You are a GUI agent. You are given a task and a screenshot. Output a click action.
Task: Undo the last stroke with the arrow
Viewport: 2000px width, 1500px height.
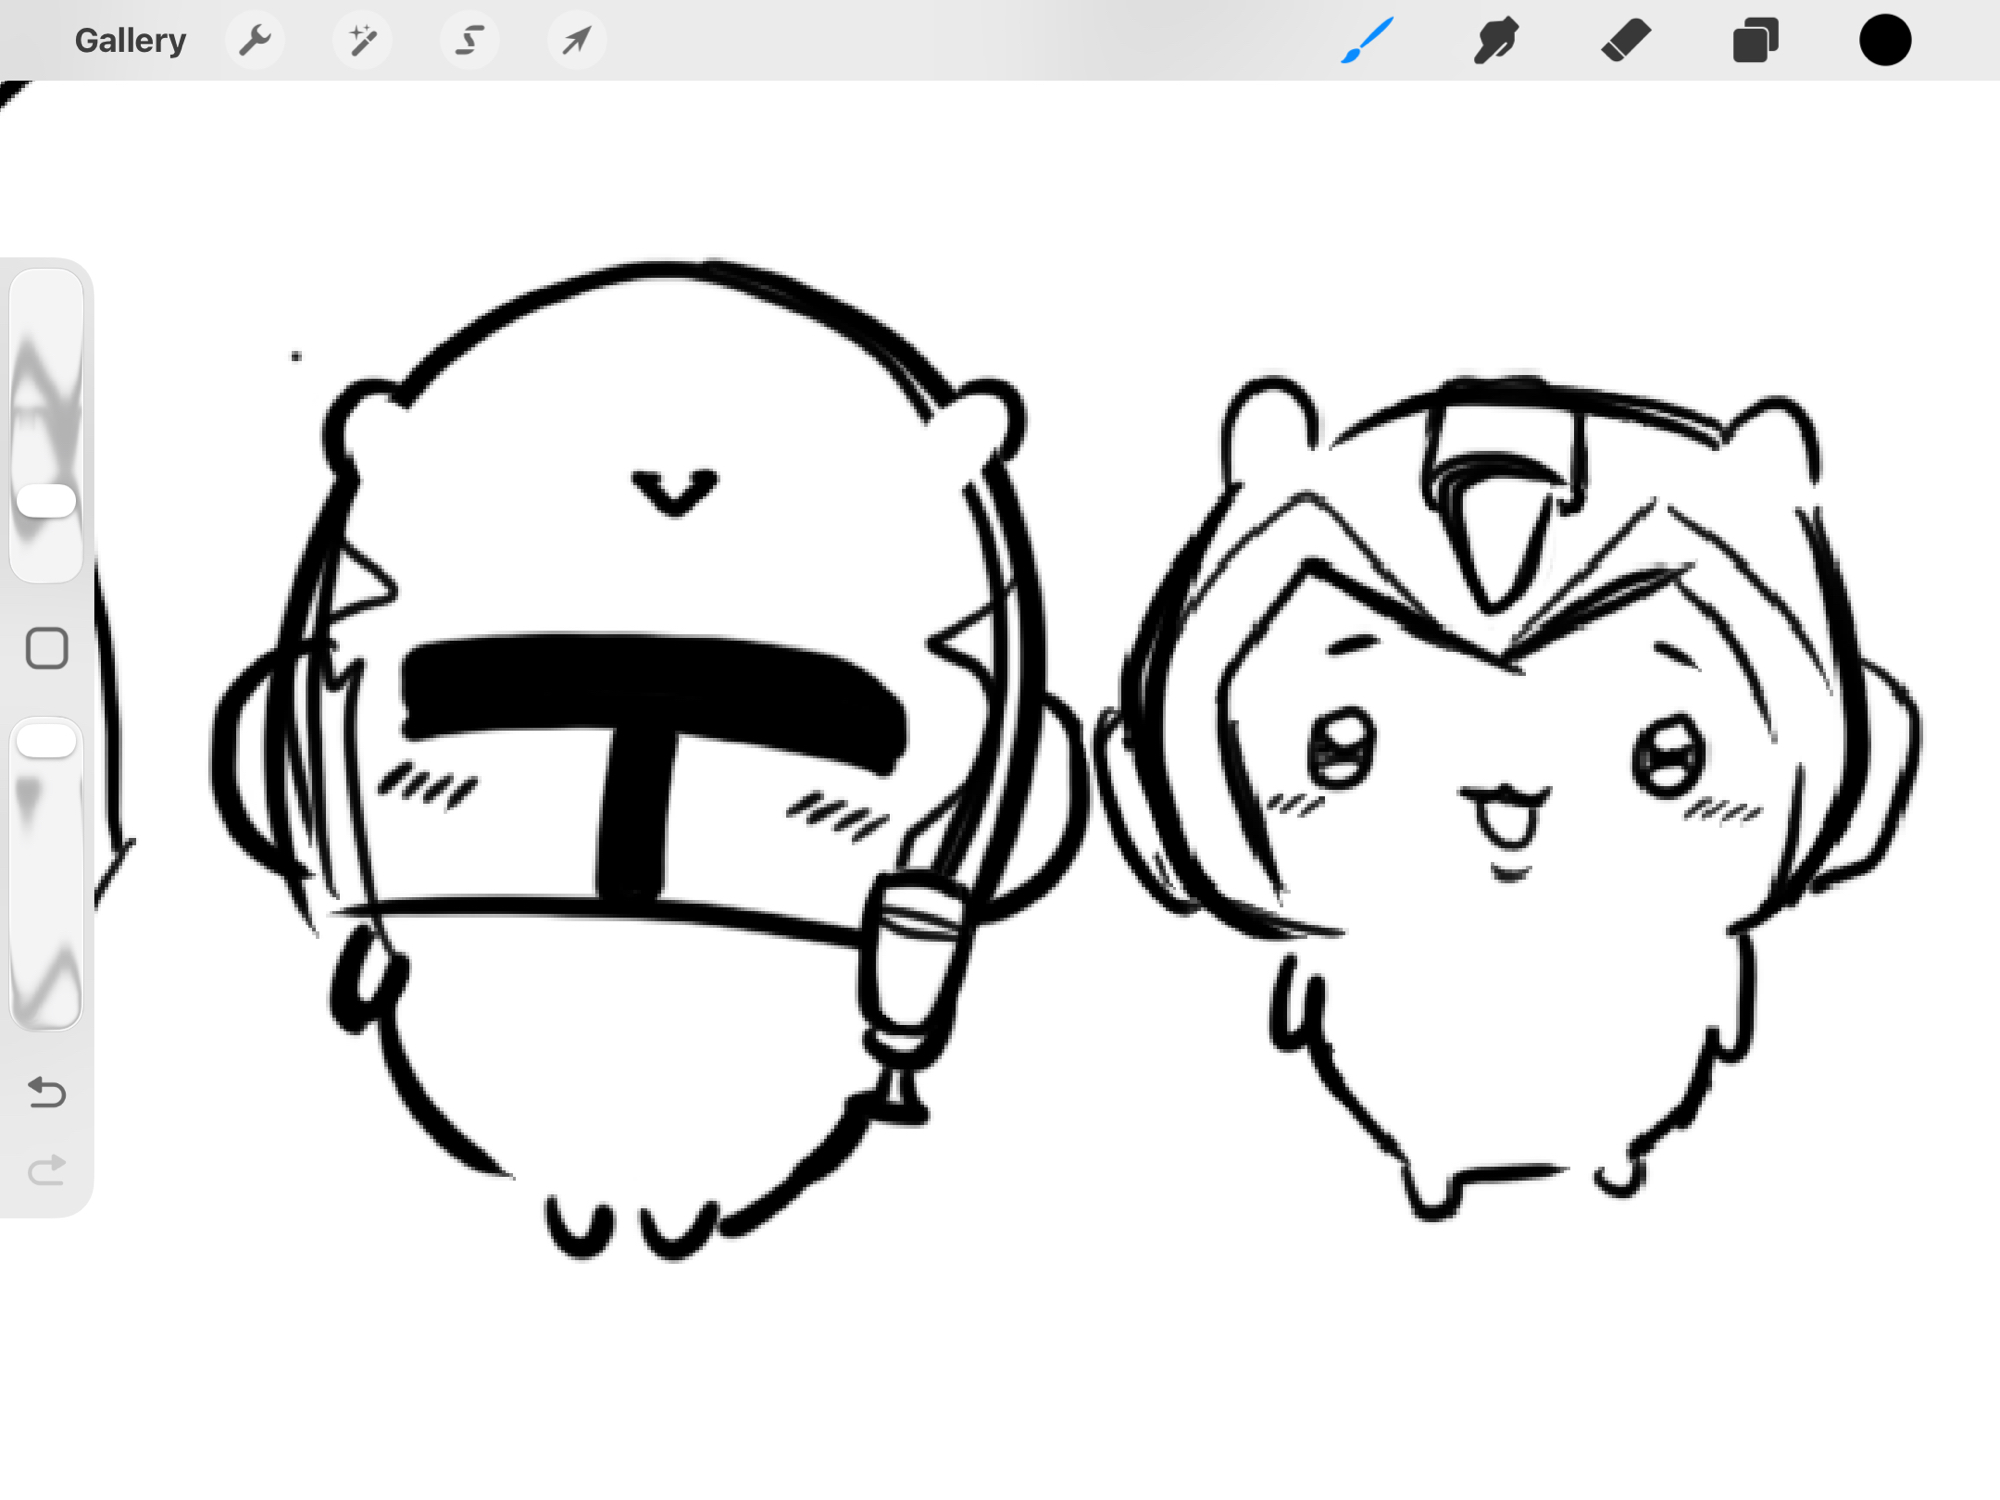[x=46, y=1092]
